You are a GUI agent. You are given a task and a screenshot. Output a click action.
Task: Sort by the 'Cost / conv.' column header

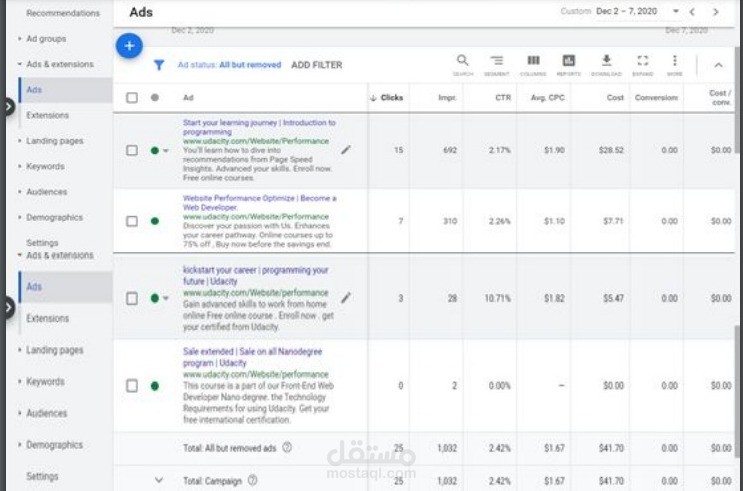(x=720, y=98)
